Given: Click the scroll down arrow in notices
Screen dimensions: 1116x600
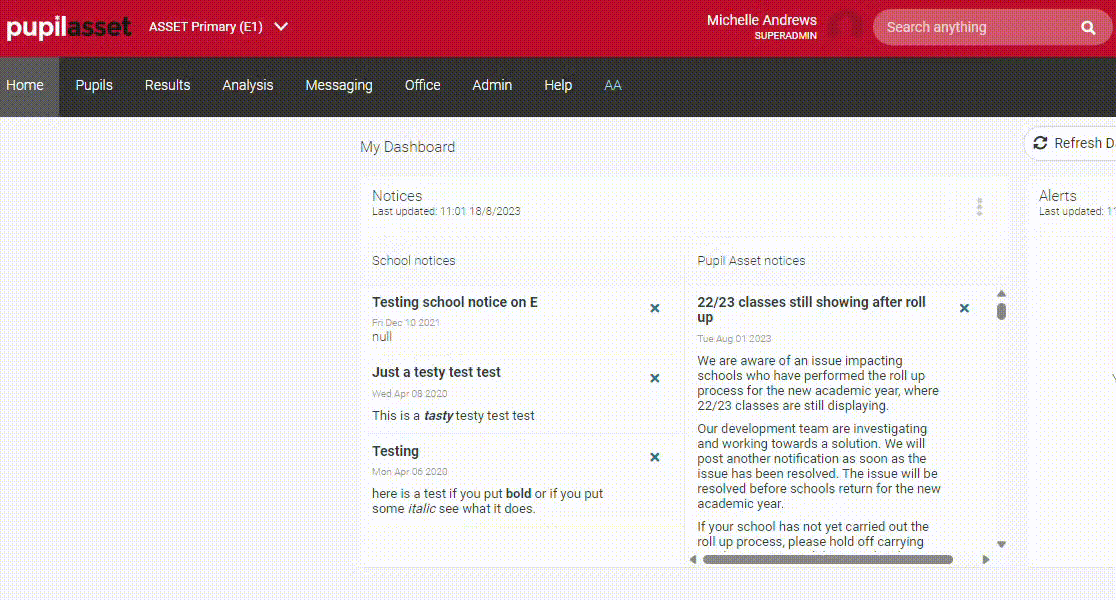Looking at the screenshot, I should pyautogui.click(x=1001, y=545).
